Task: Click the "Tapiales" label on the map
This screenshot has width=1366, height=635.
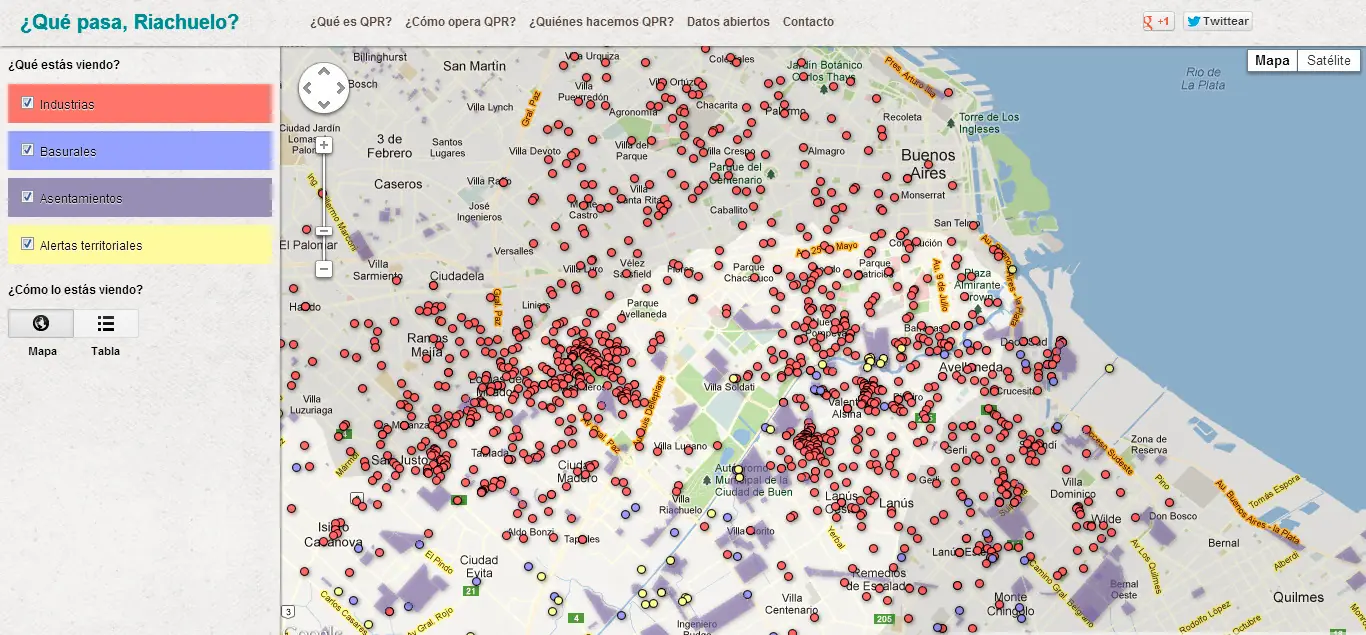Action: (x=582, y=539)
